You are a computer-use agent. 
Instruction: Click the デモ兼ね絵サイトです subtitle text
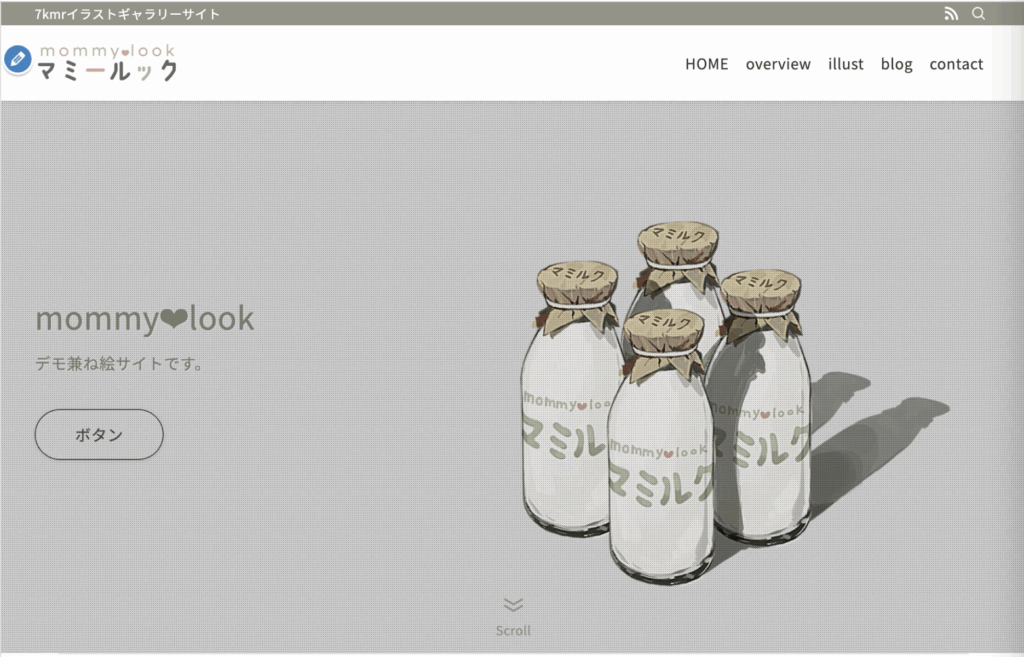coord(119,364)
